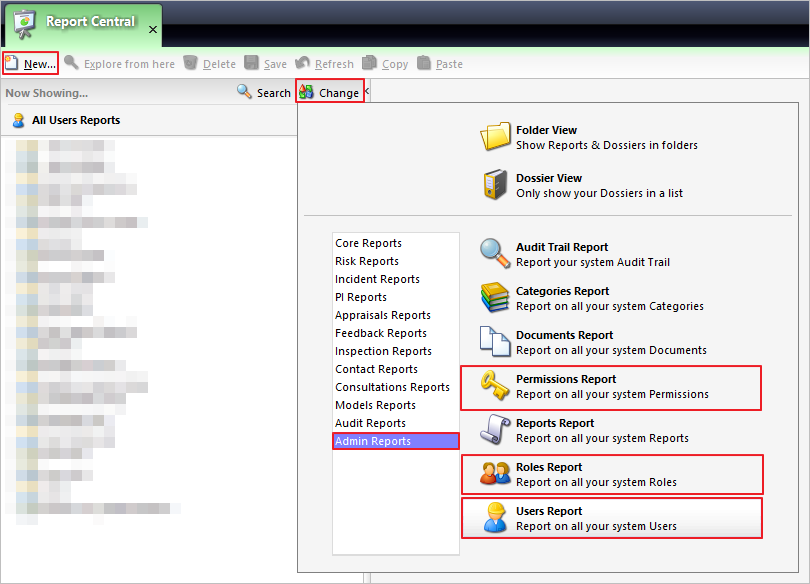Click 'Report on all your system Roles' text
The image size is (810, 584).
pos(596,482)
